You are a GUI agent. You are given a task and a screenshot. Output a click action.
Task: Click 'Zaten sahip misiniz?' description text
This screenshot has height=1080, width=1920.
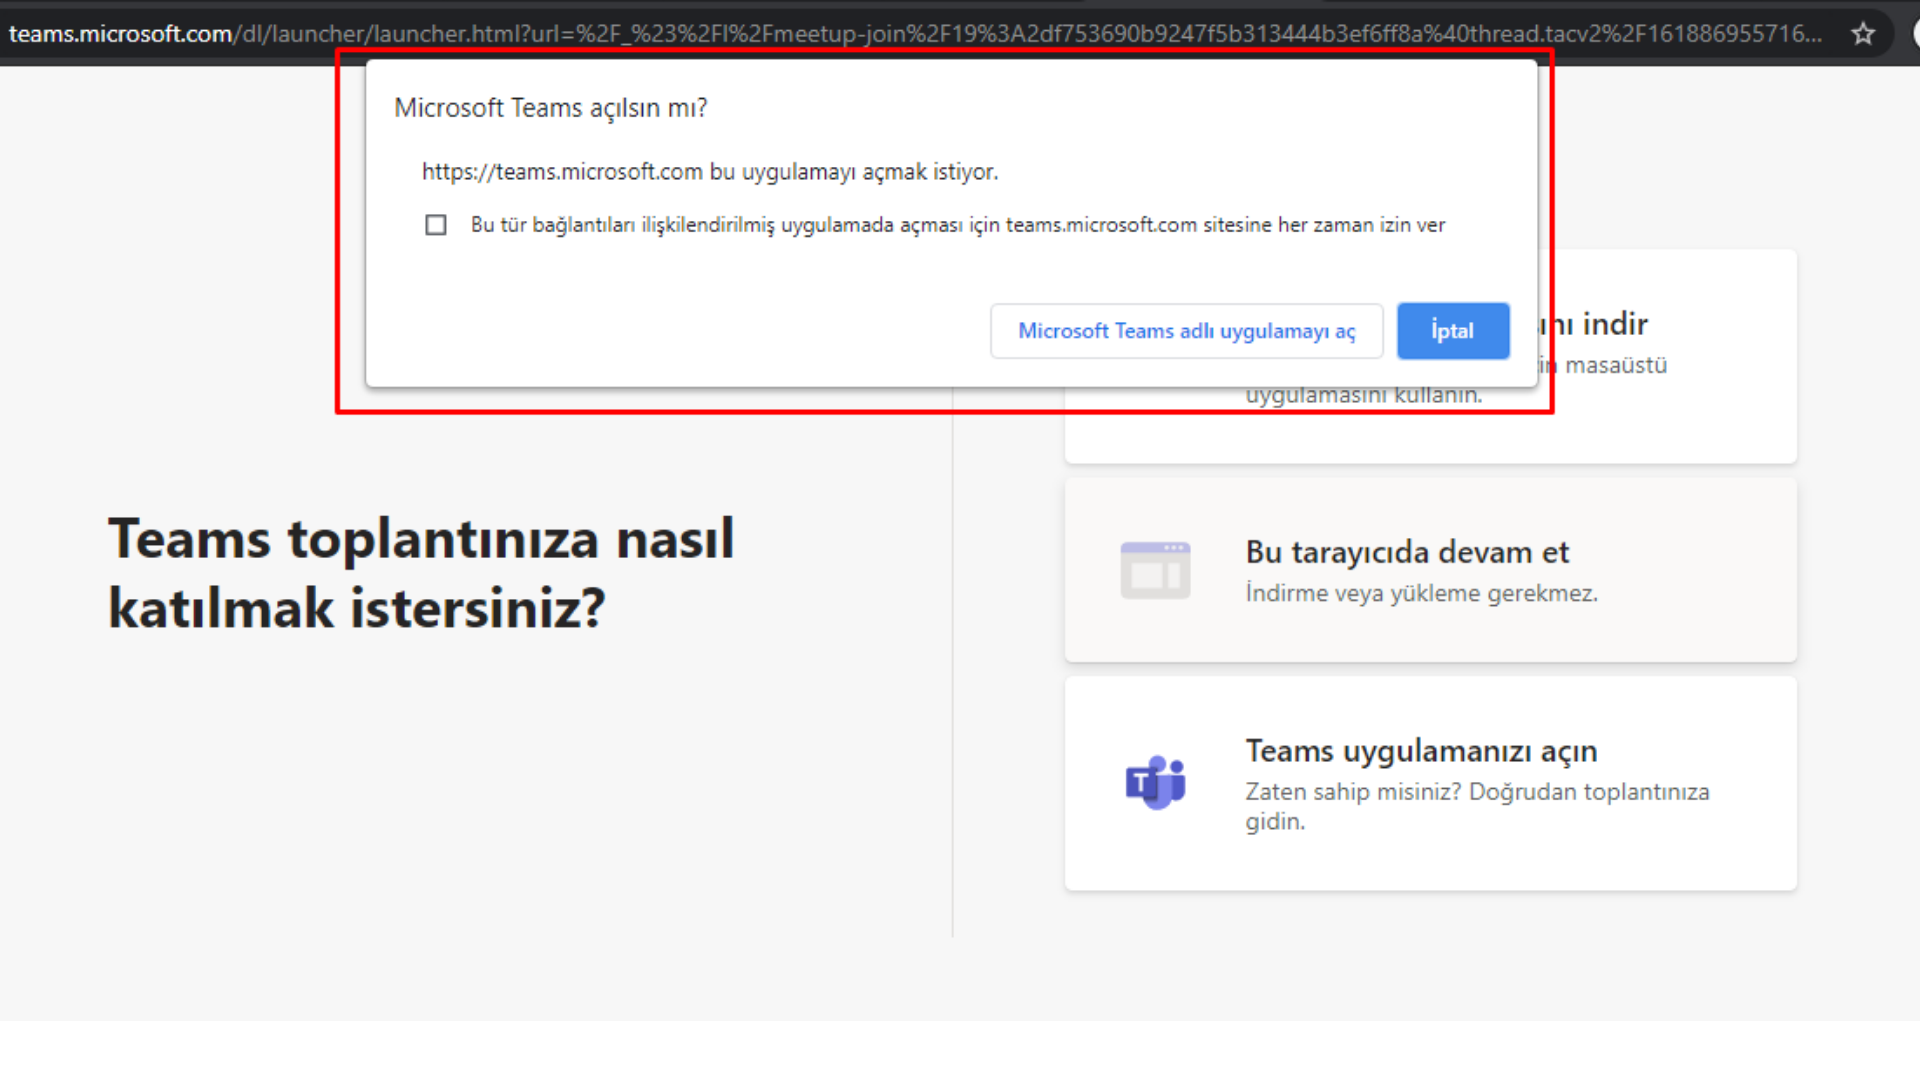pos(1477,806)
